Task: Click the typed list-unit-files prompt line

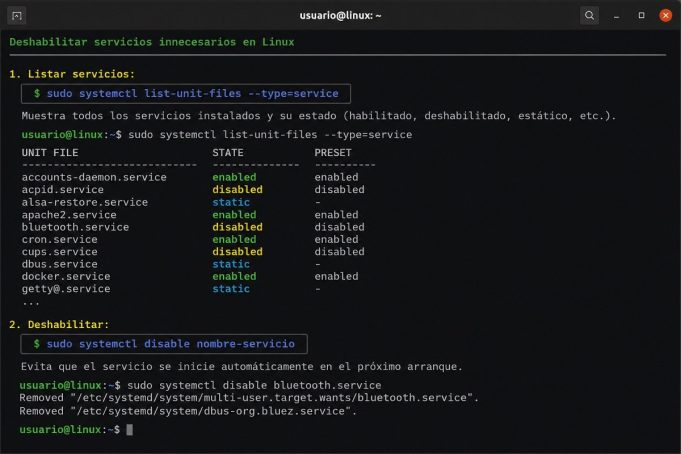Action: coord(217,135)
